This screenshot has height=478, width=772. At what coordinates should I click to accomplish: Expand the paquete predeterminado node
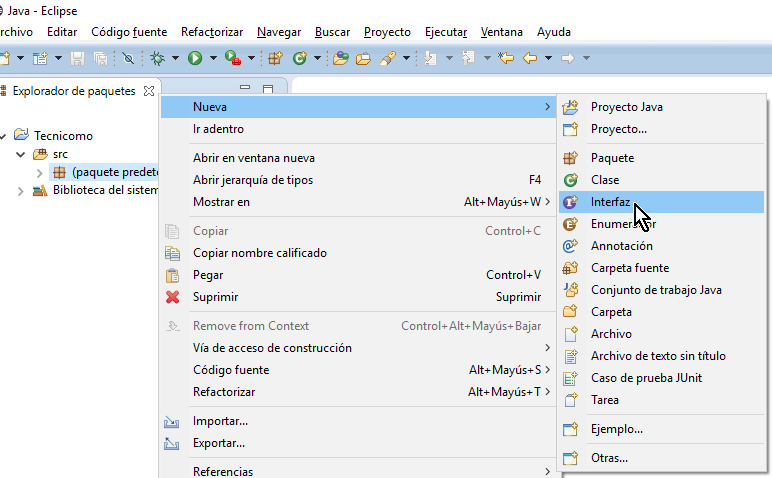(x=39, y=173)
